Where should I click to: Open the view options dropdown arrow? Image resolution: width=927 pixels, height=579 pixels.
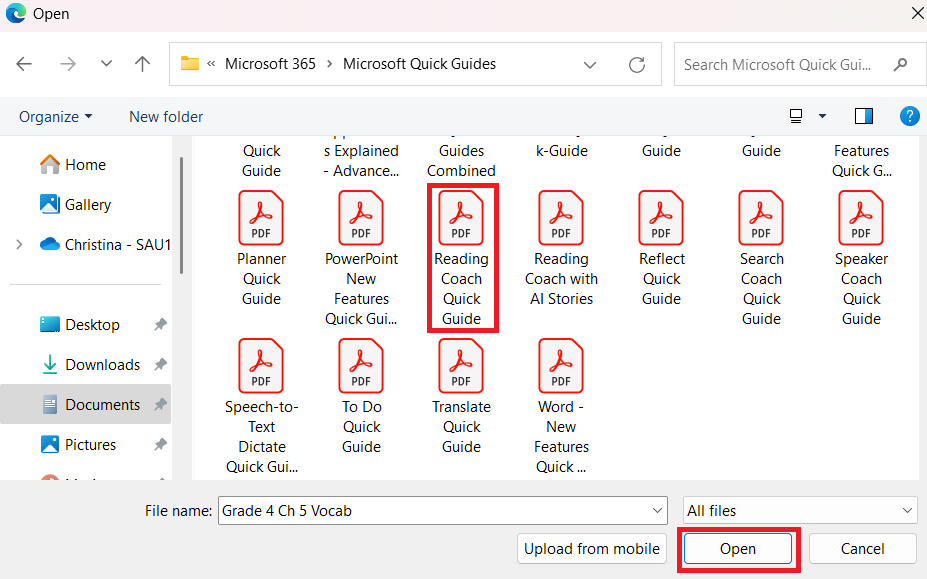click(822, 116)
